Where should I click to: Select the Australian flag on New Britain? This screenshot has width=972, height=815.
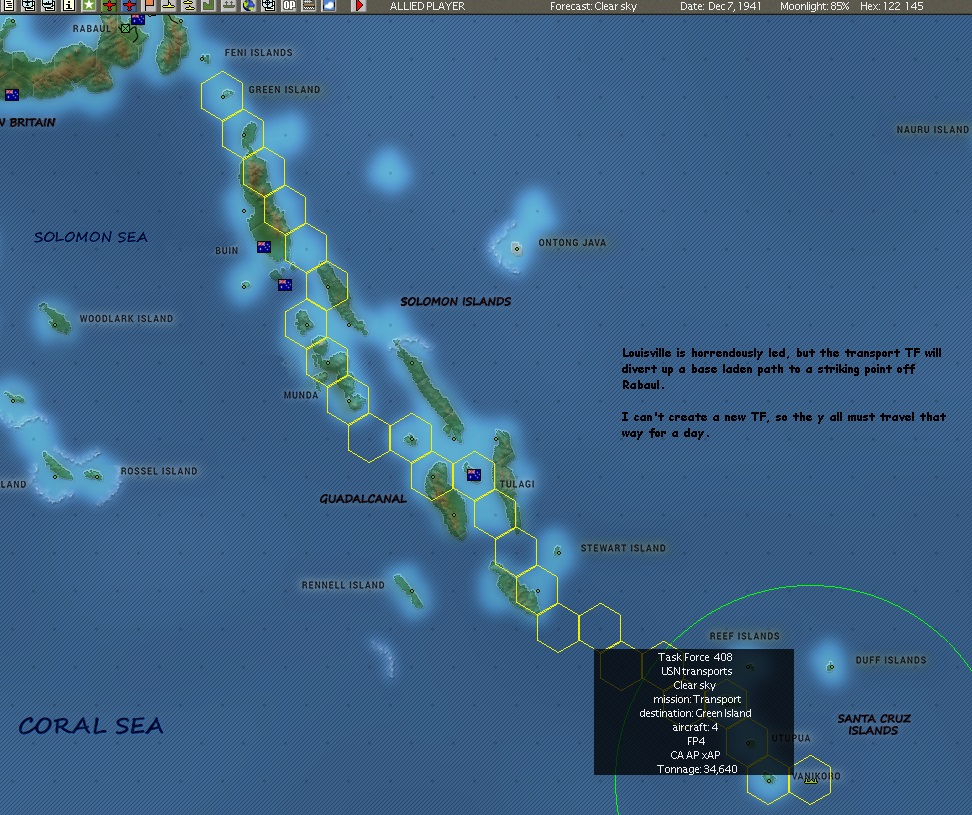(12, 95)
